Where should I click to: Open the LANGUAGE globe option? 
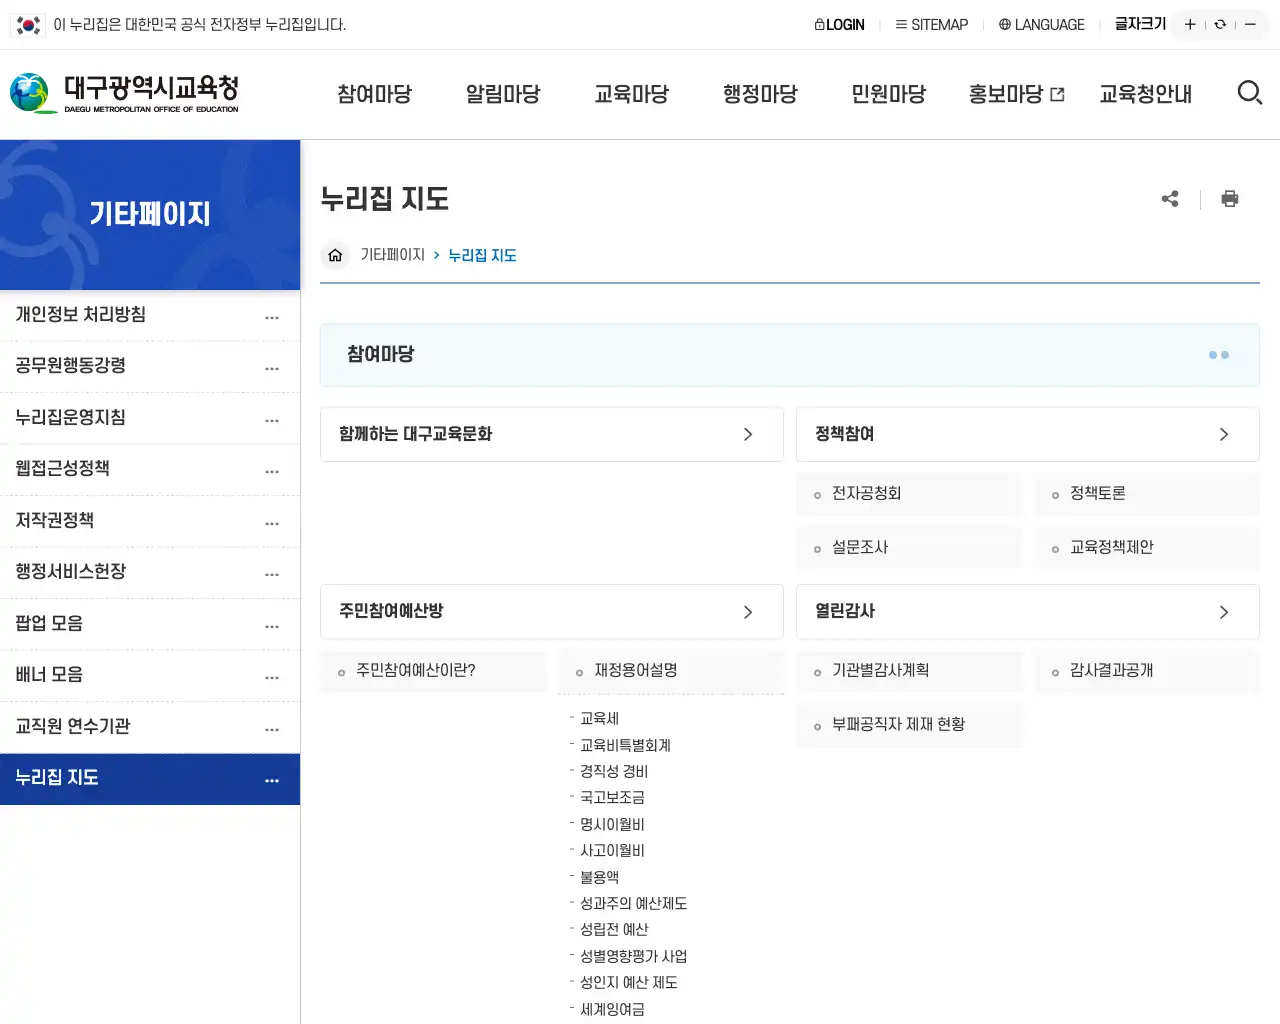tap(1041, 24)
